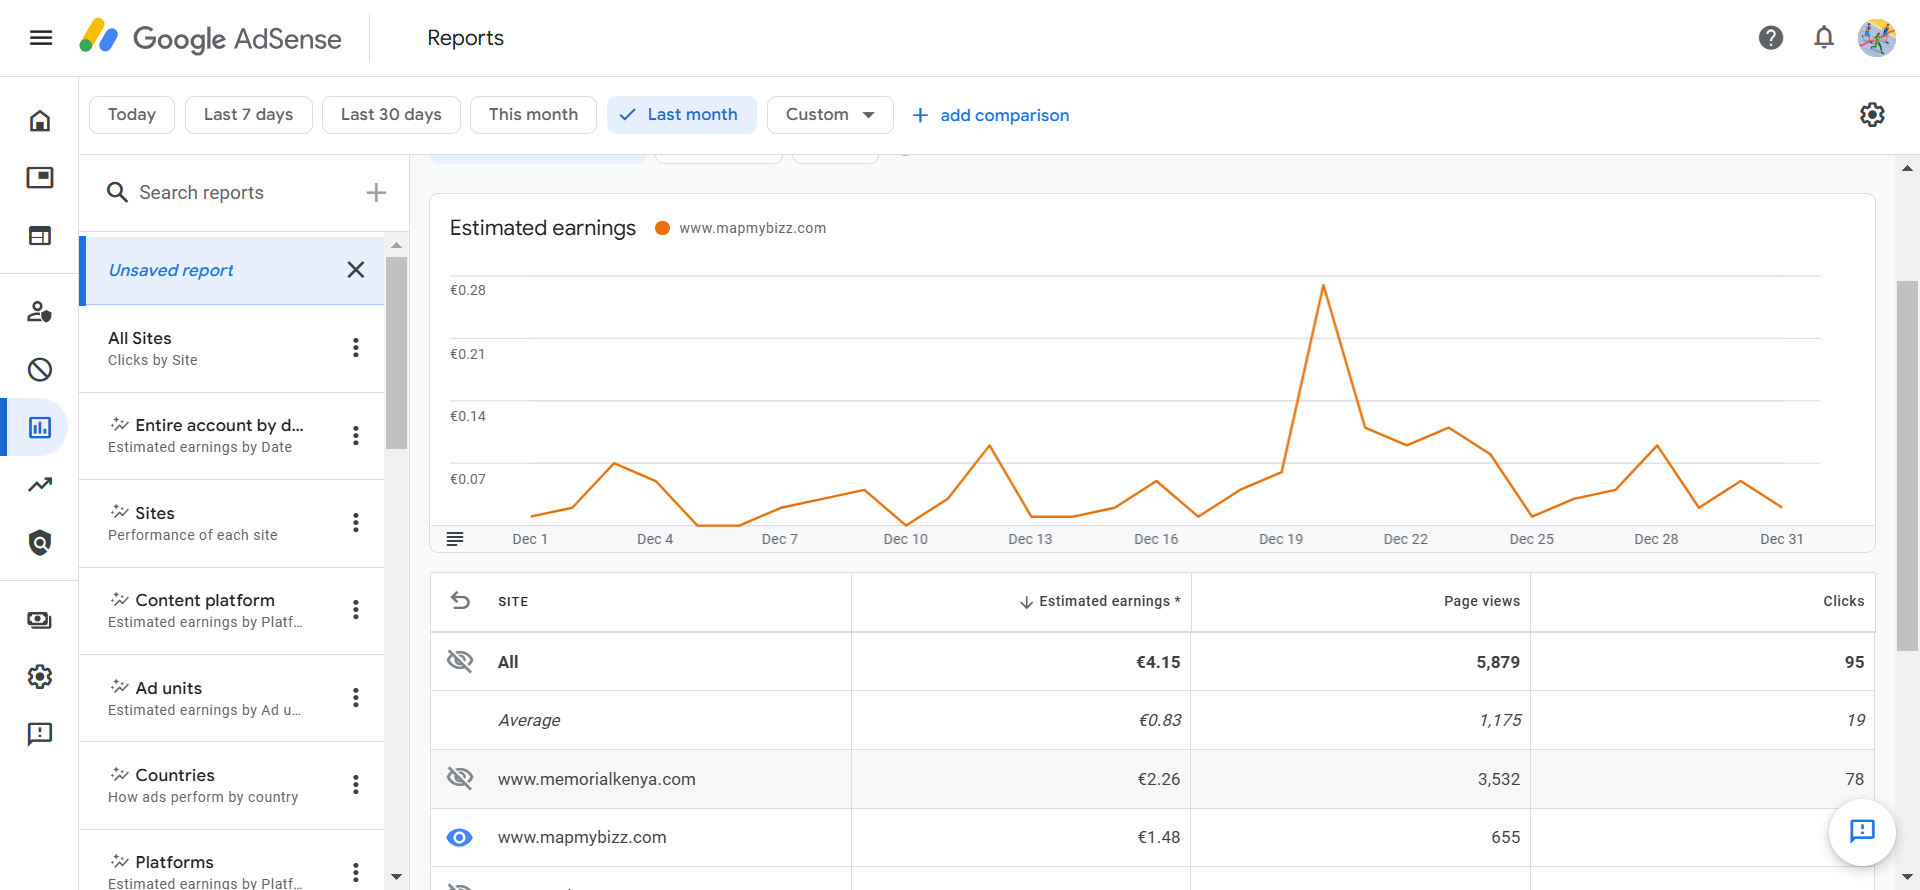The image size is (1920, 890).
Task: Click the www.mapmybizz.com site name
Action: point(582,837)
